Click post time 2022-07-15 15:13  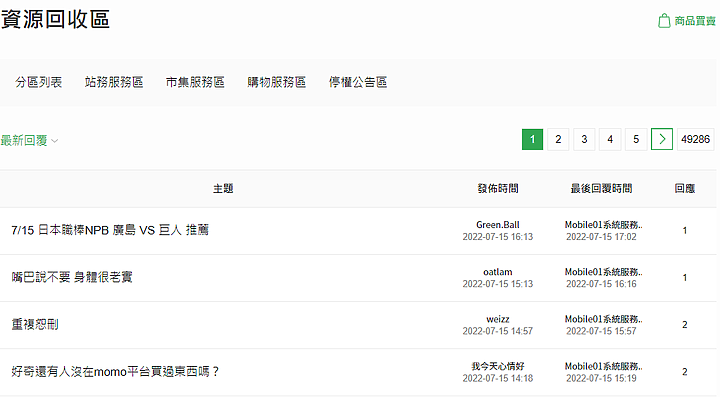[x=498, y=284]
